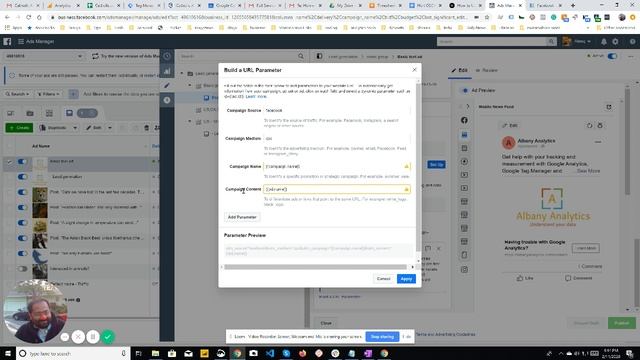Image resolution: width=640 pixels, height=360 pixels.
Task: Toggle the switch on the seventh ad row
Action: click(22, 253)
